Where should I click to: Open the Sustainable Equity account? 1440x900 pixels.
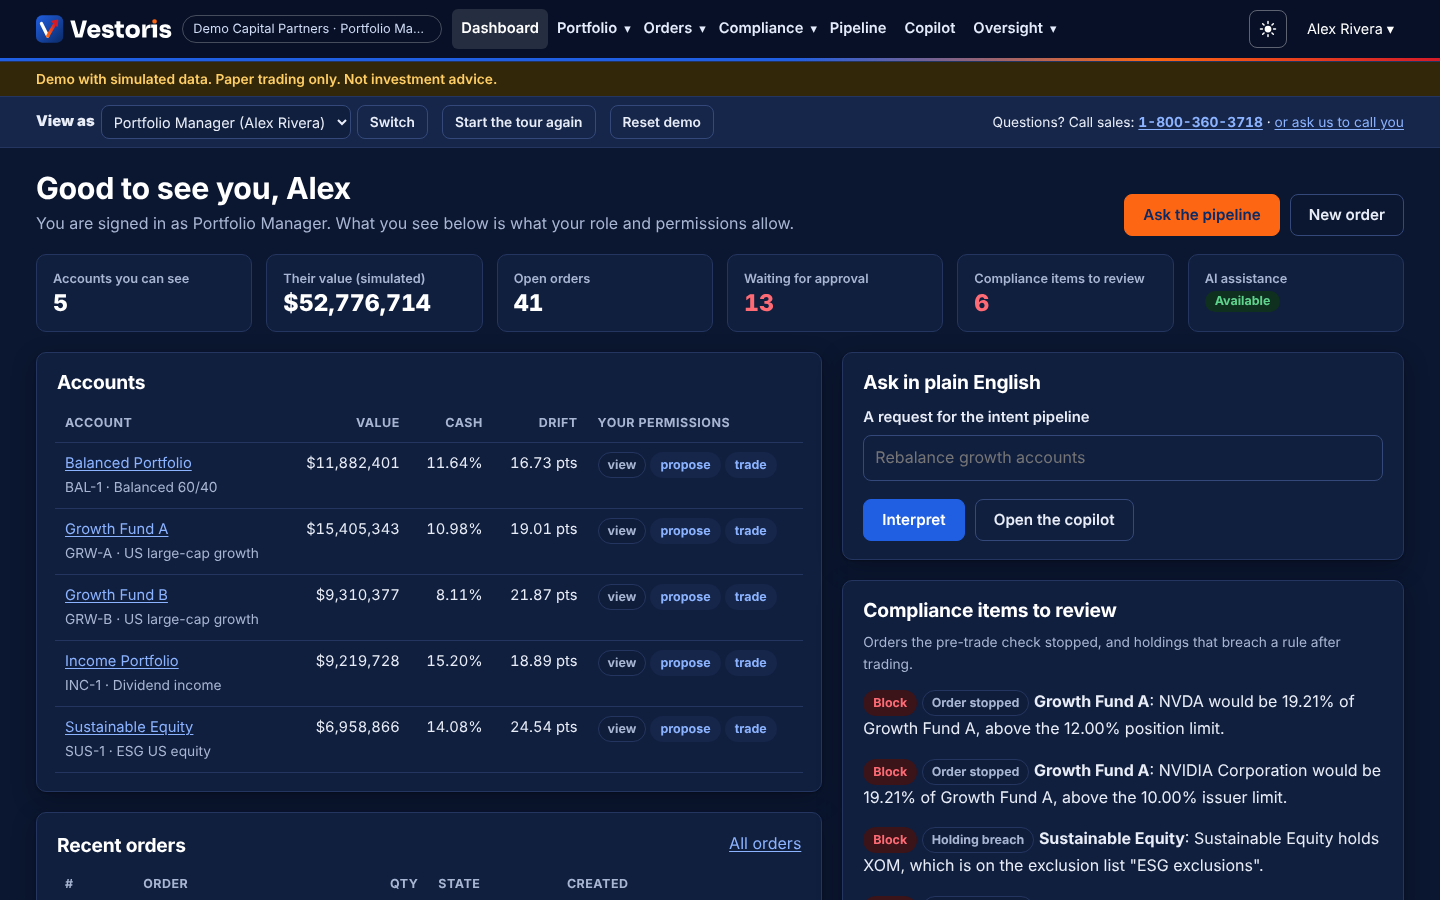(129, 727)
